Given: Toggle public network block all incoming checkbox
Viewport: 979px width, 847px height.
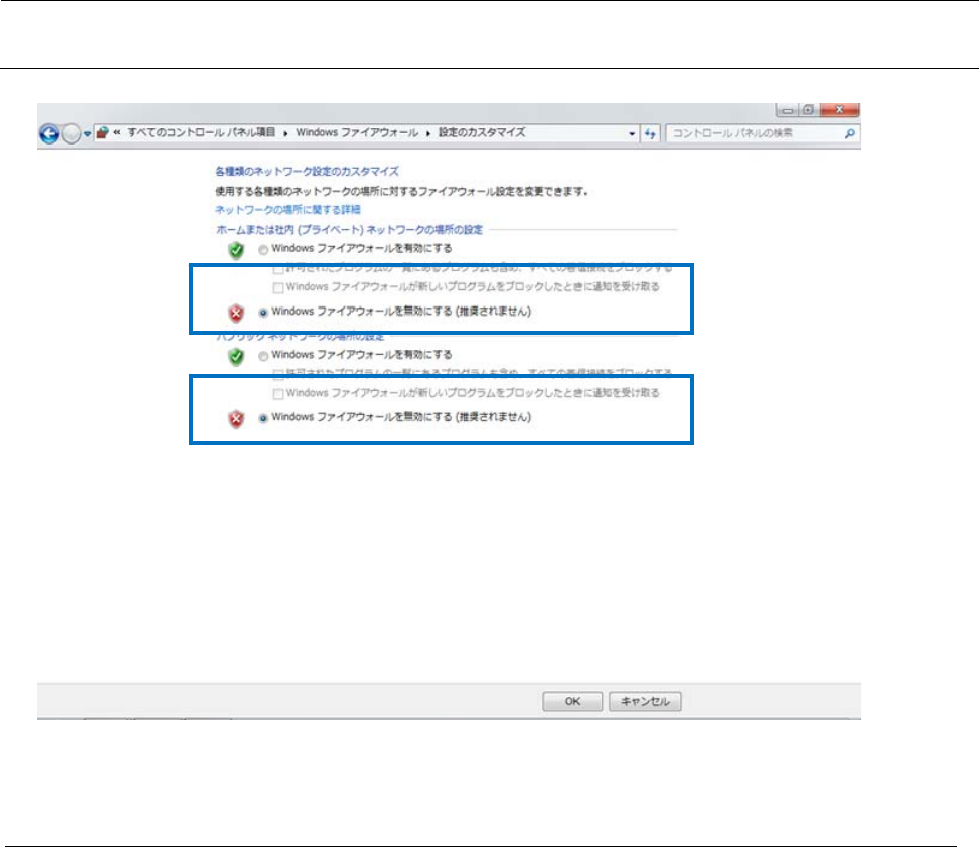Looking at the screenshot, I should tap(278, 375).
